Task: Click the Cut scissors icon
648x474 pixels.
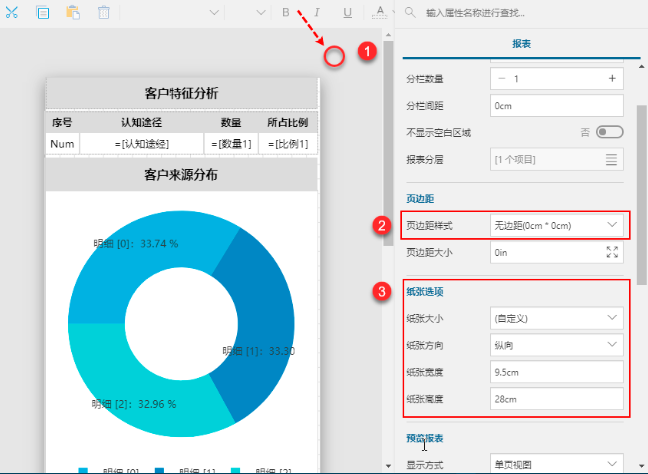Action: coord(12,12)
